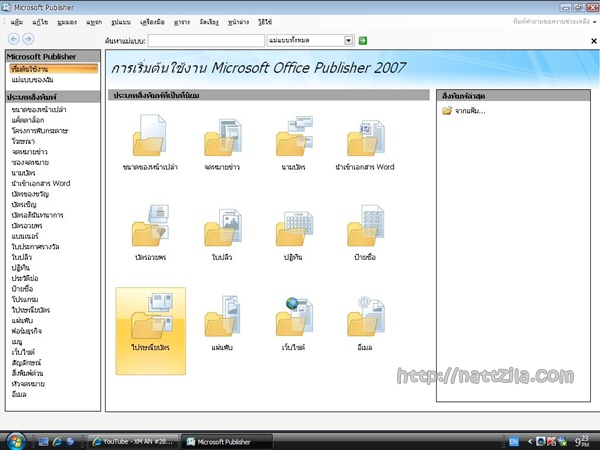Click the Back arrow button
This screenshot has height=450, width=600.
[x=14, y=39]
